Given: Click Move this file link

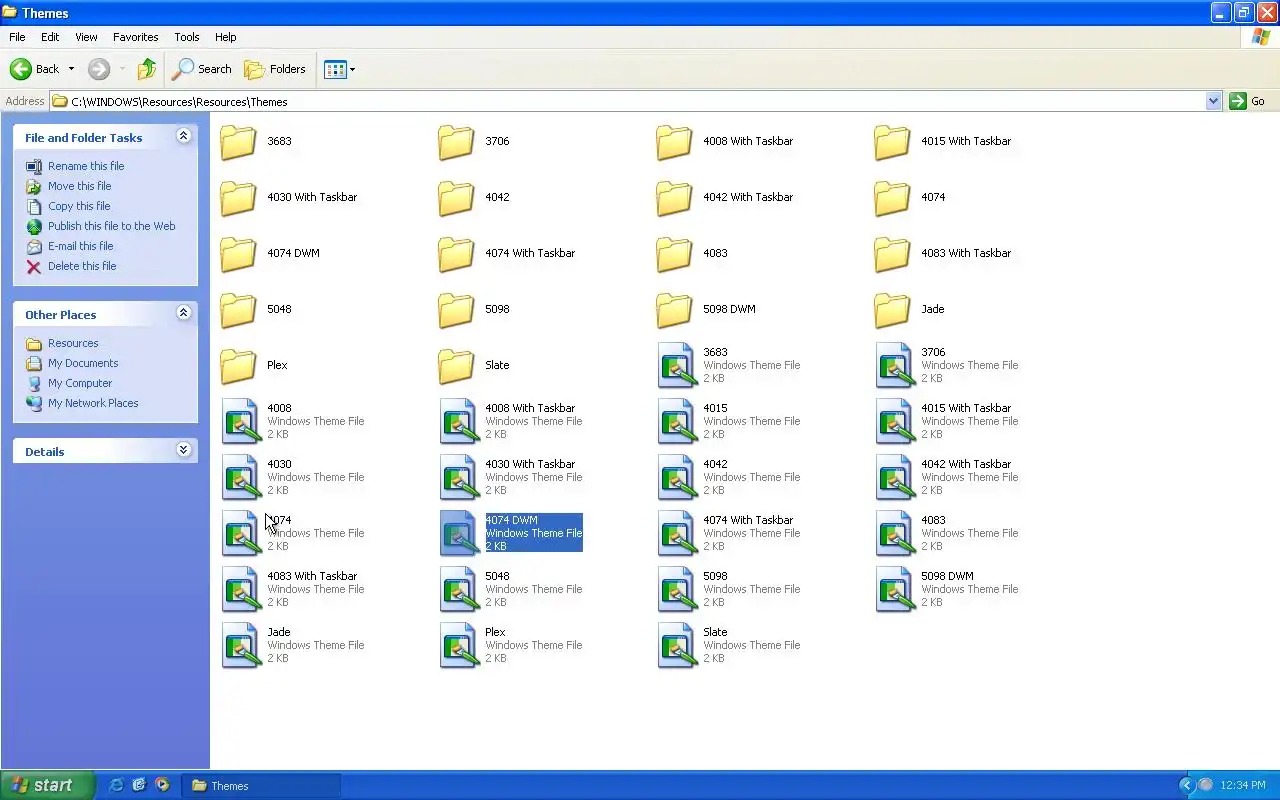Looking at the screenshot, I should (79, 186).
